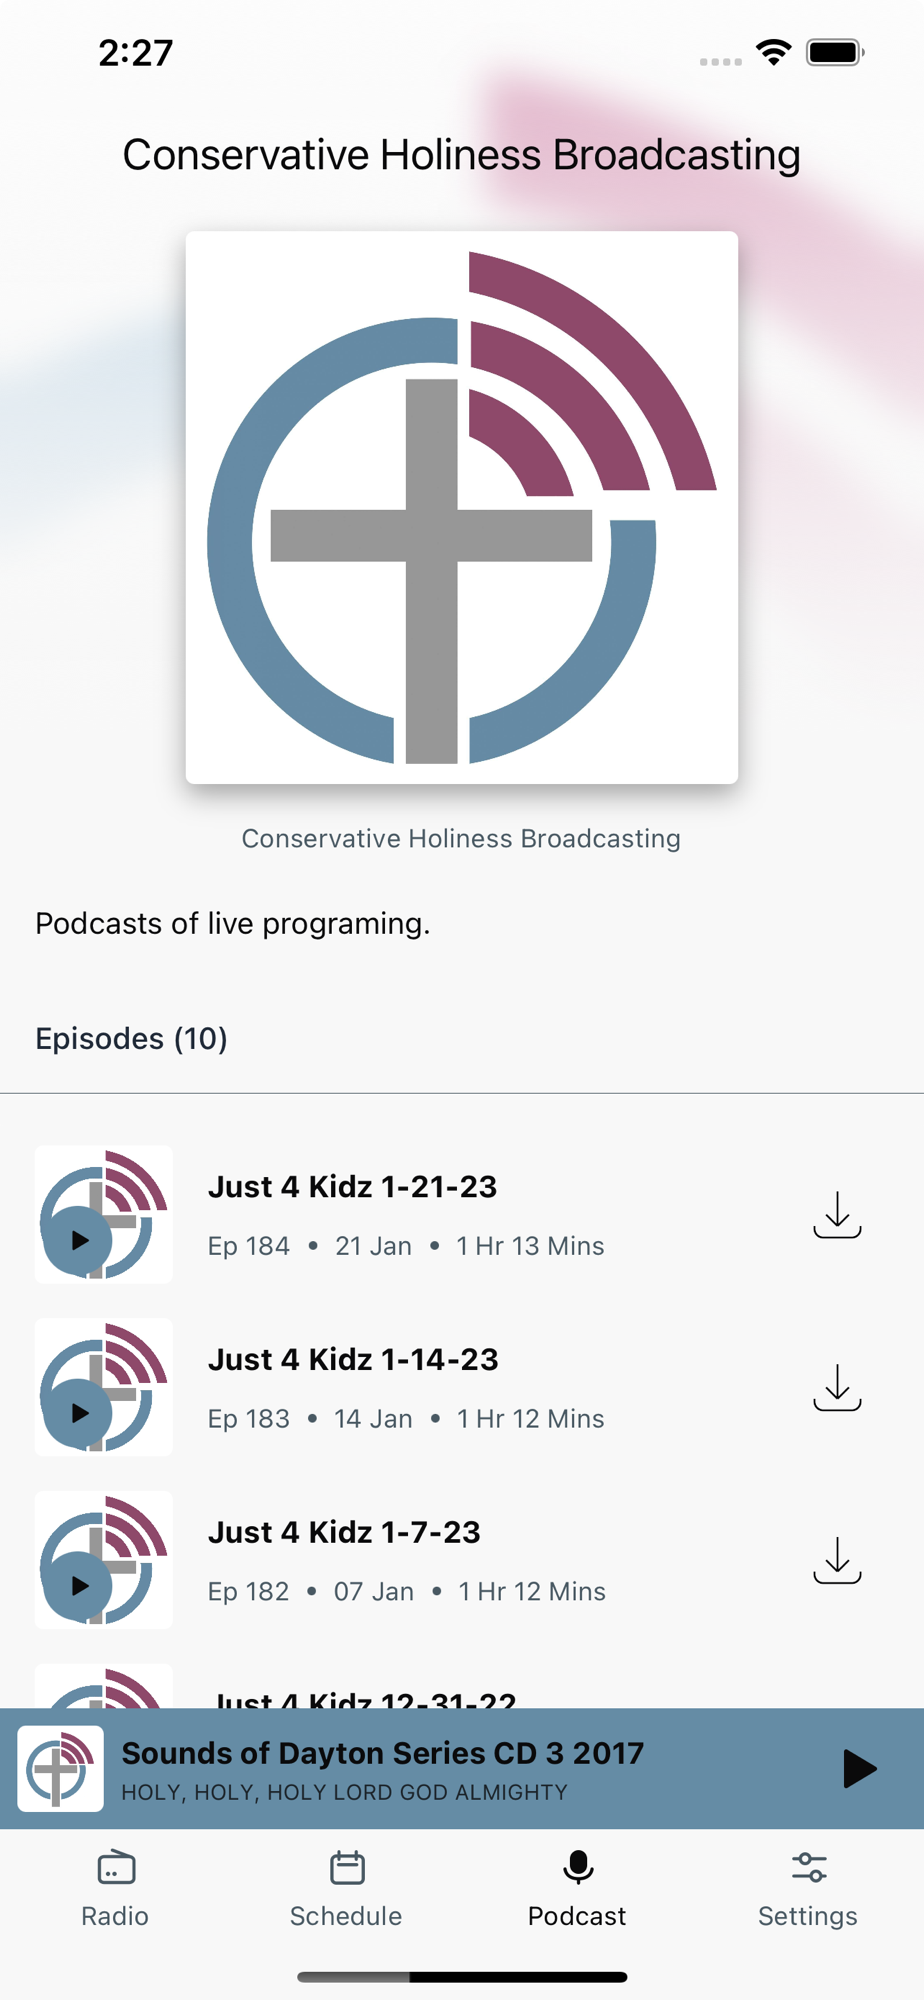Switch to the Radio tab
Image resolution: width=924 pixels, height=2000 pixels.
point(115,1889)
